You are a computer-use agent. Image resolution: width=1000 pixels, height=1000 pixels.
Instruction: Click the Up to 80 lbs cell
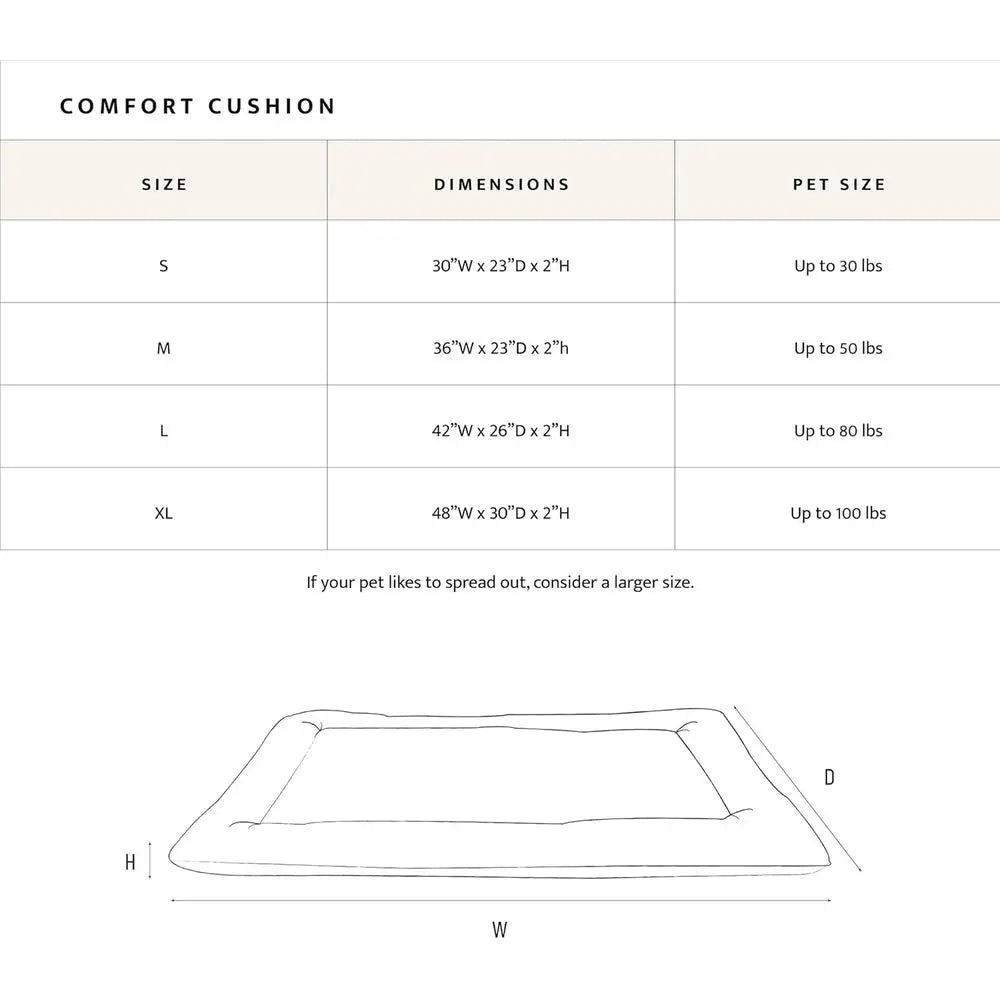click(x=838, y=430)
